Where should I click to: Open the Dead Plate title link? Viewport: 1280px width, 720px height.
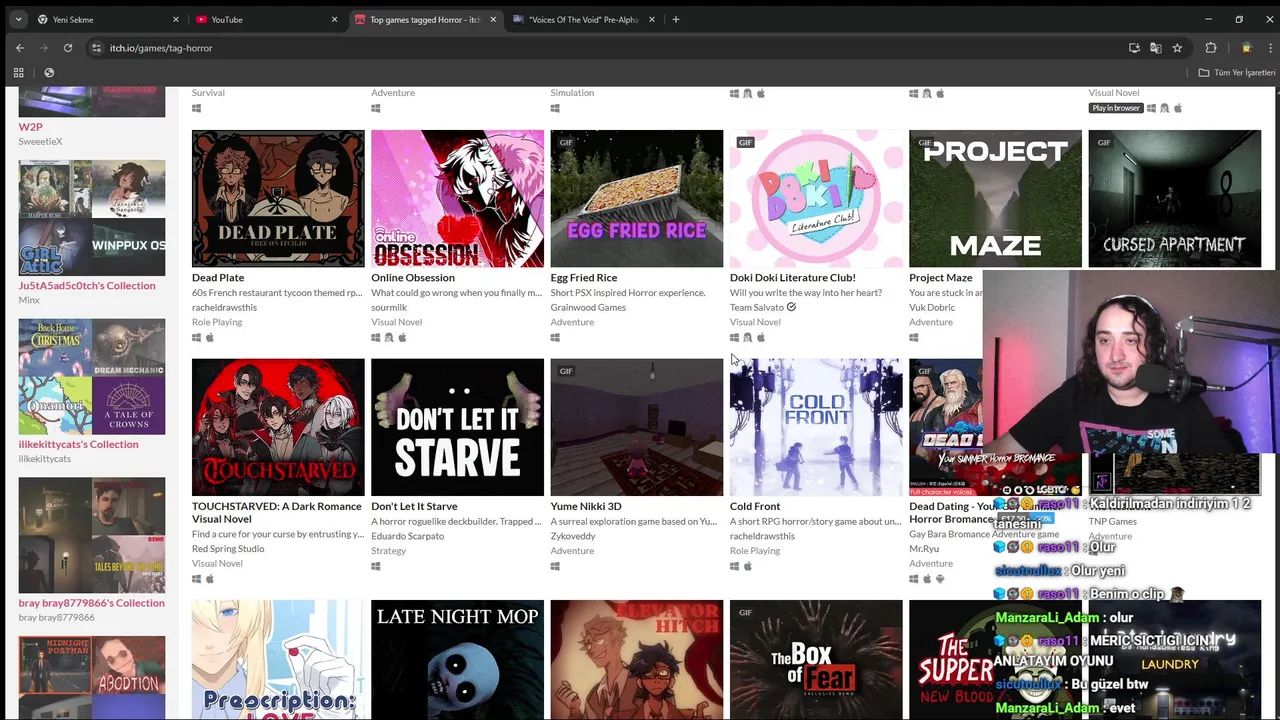pos(218,277)
